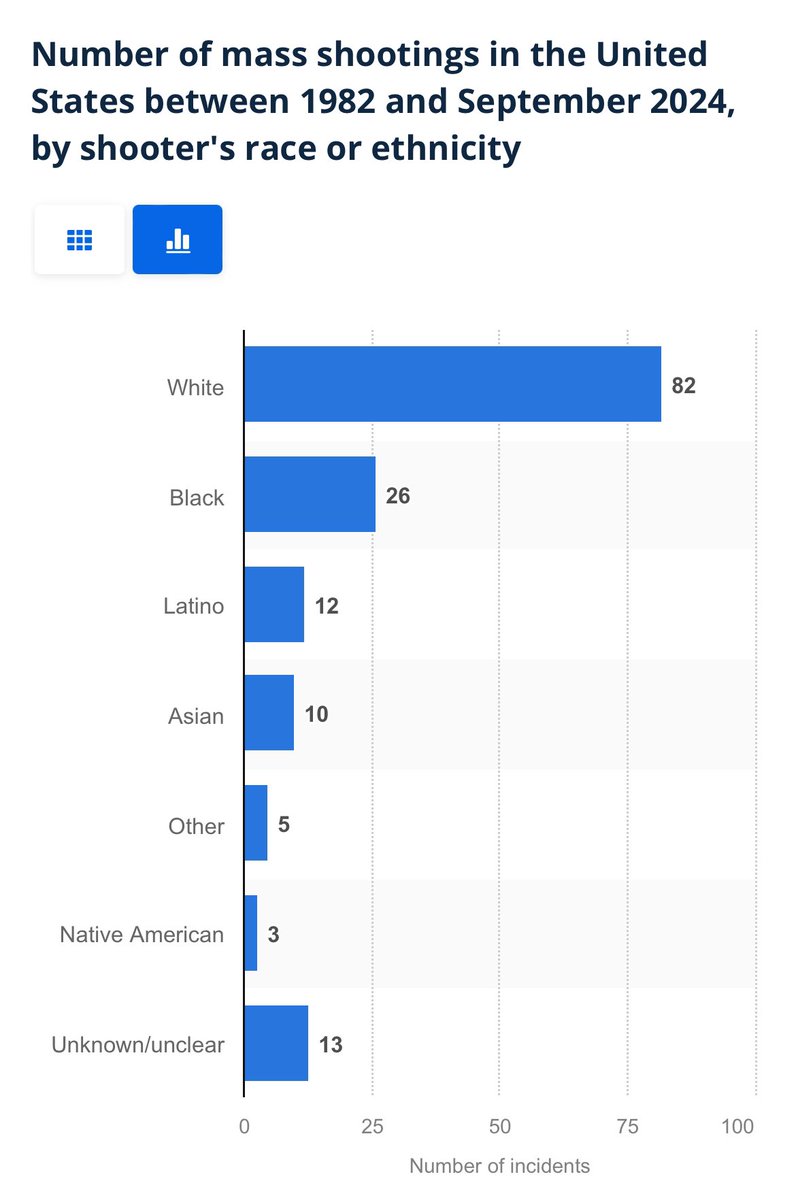Image resolution: width=796 pixels, height=1200 pixels.
Task: Click the 13 value label
Action: (331, 1045)
